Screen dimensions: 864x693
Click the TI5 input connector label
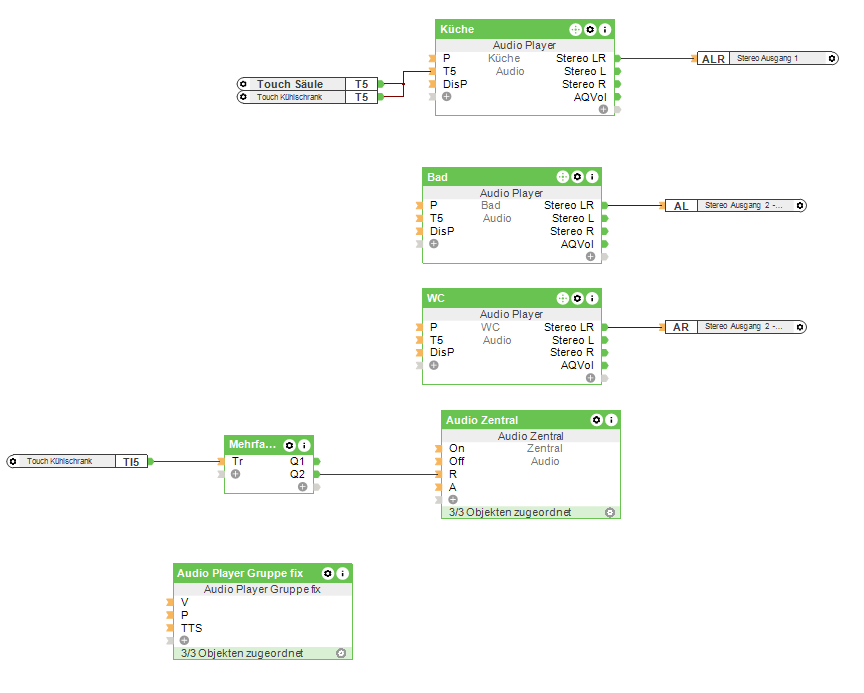131,462
